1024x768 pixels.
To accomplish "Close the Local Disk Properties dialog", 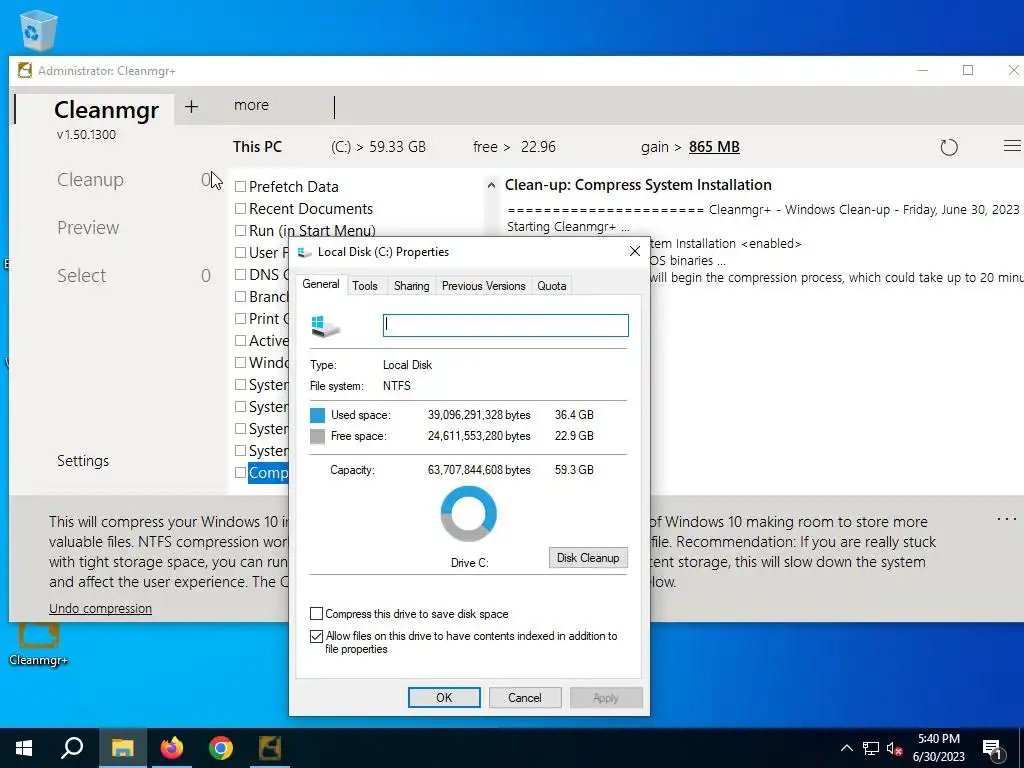I will 634,251.
